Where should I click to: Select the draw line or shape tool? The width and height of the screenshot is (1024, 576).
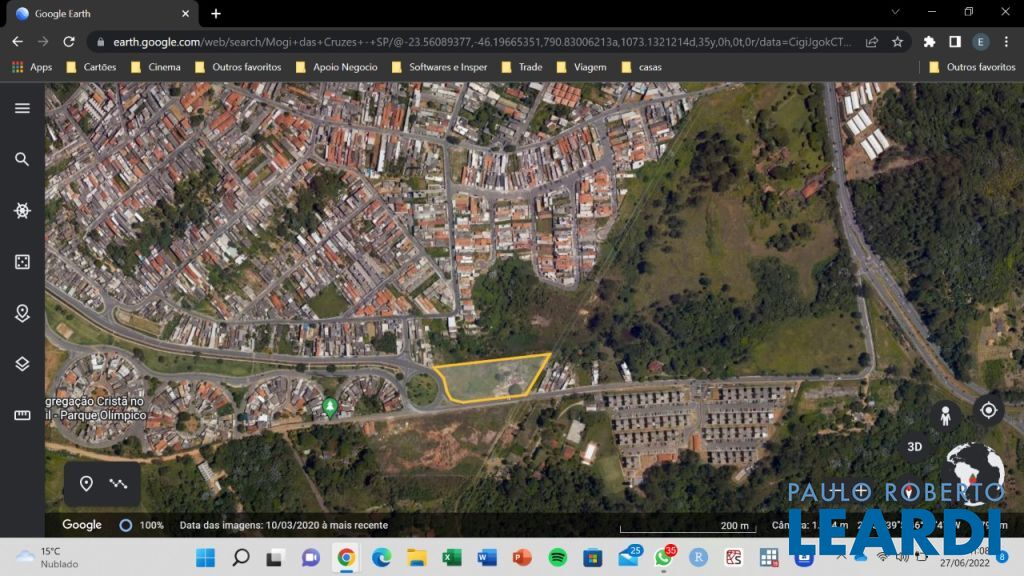click(x=119, y=484)
